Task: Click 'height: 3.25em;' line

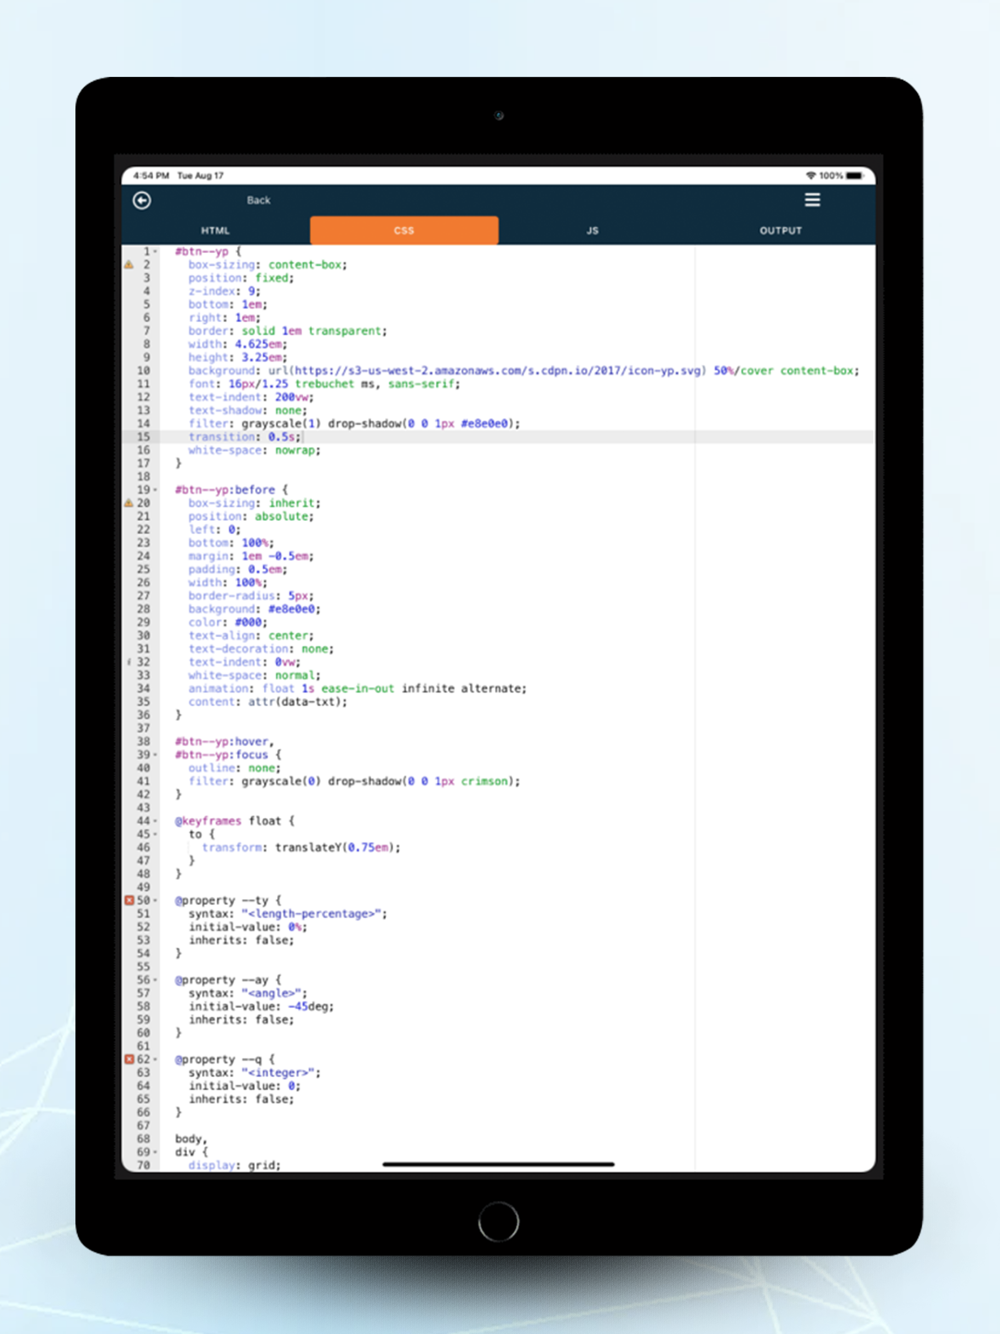Action: (x=238, y=357)
